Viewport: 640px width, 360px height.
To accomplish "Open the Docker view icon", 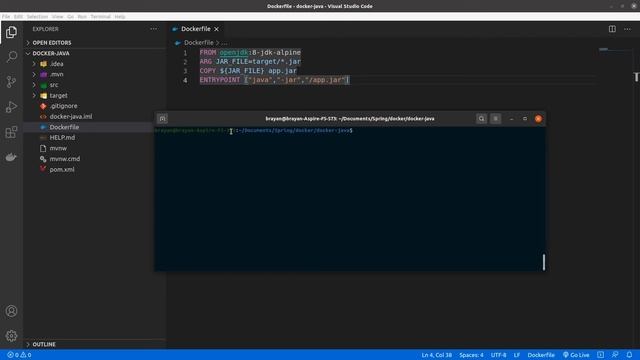I will [11, 157].
